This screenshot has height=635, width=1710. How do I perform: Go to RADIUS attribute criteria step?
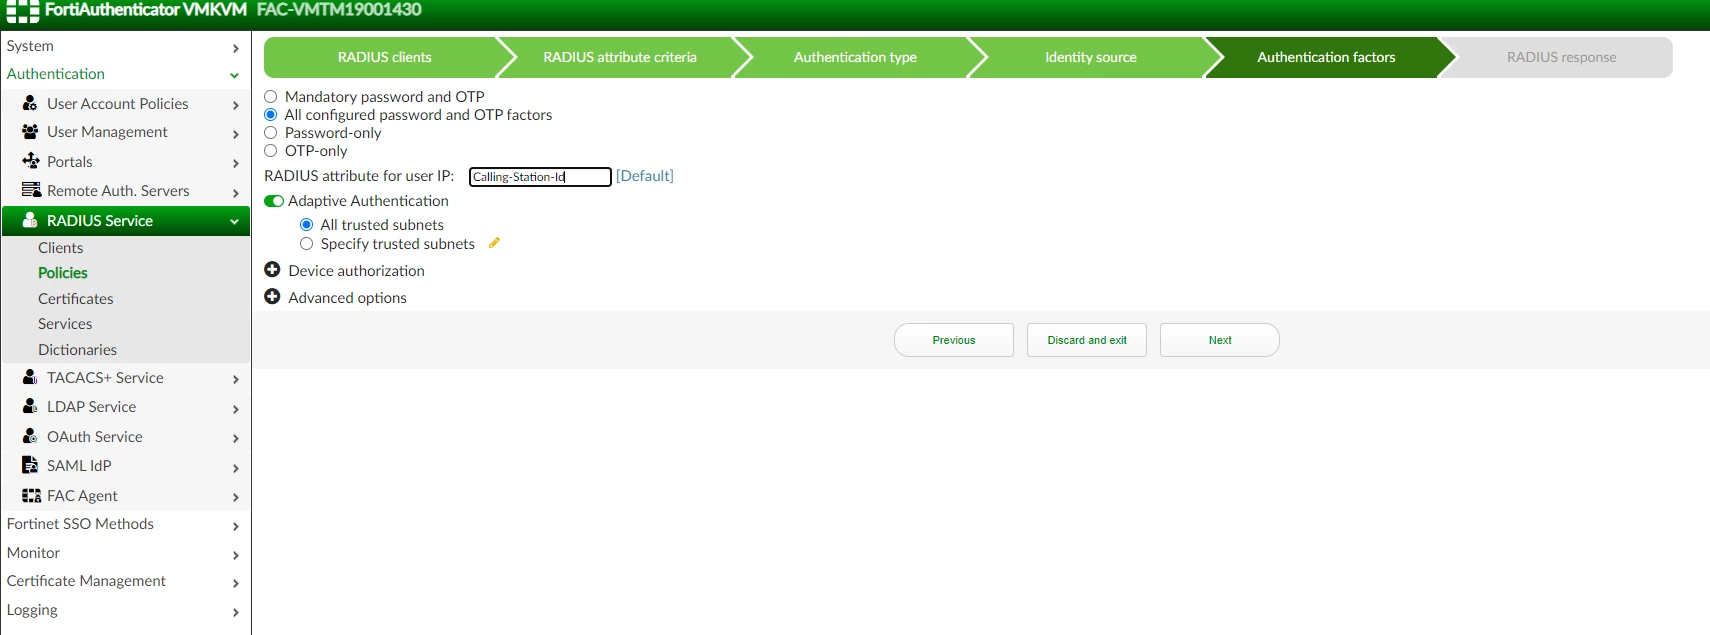(620, 57)
